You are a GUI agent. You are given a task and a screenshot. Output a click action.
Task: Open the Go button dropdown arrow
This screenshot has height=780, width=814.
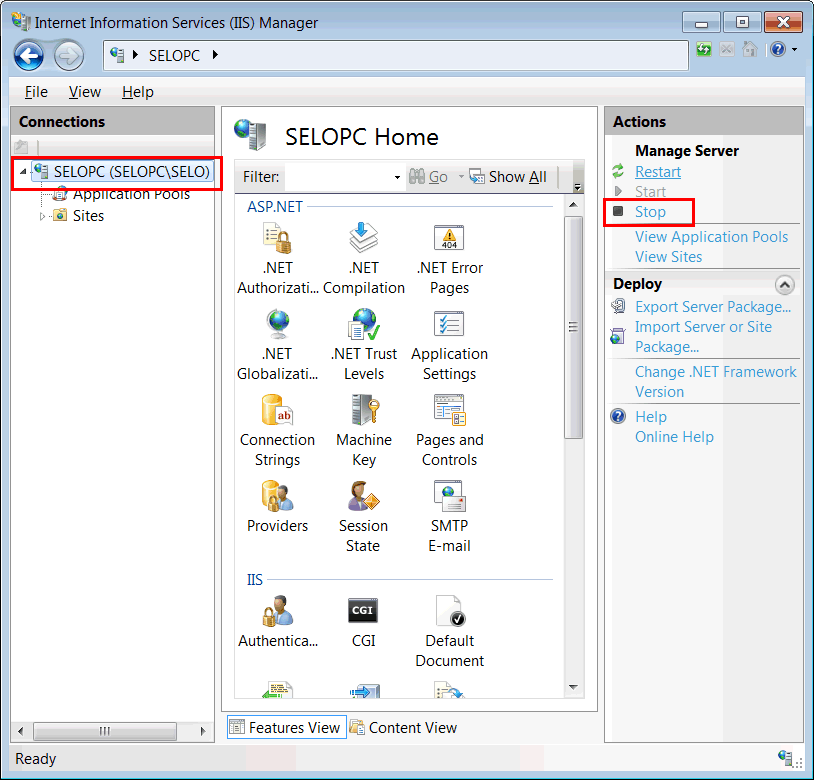tap(461, 177)
